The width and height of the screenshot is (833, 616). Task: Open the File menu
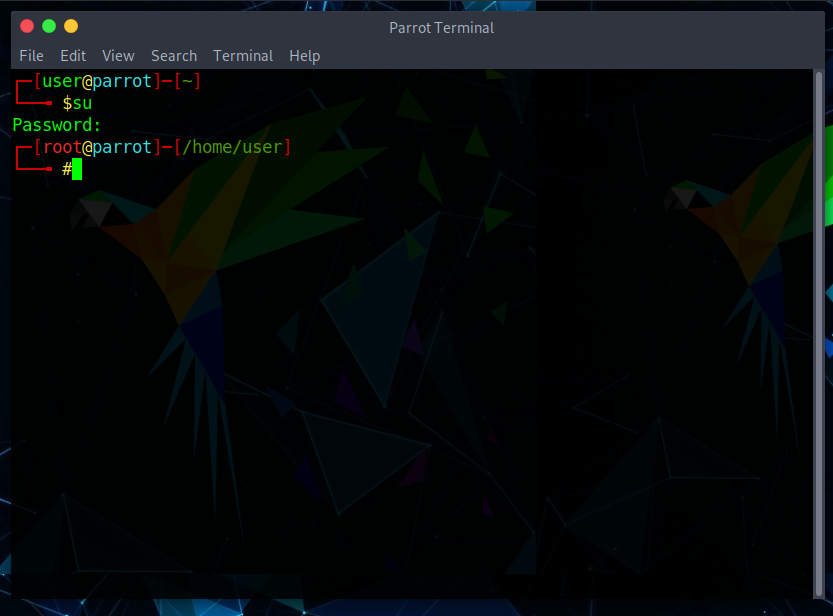31,56
